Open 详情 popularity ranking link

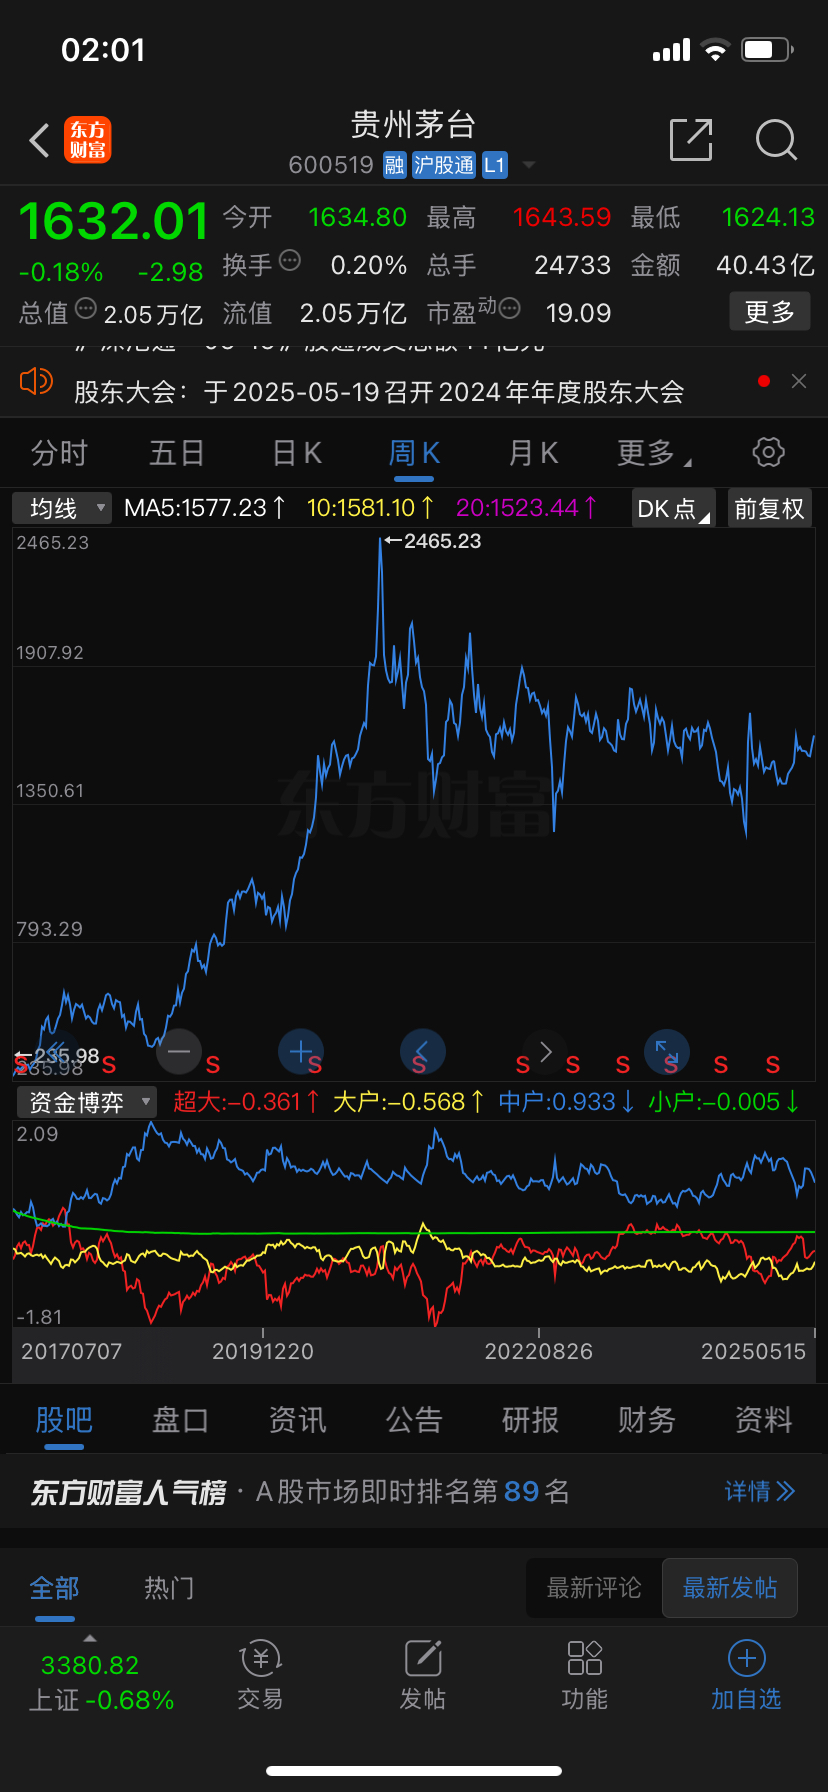coord(760,1492)
